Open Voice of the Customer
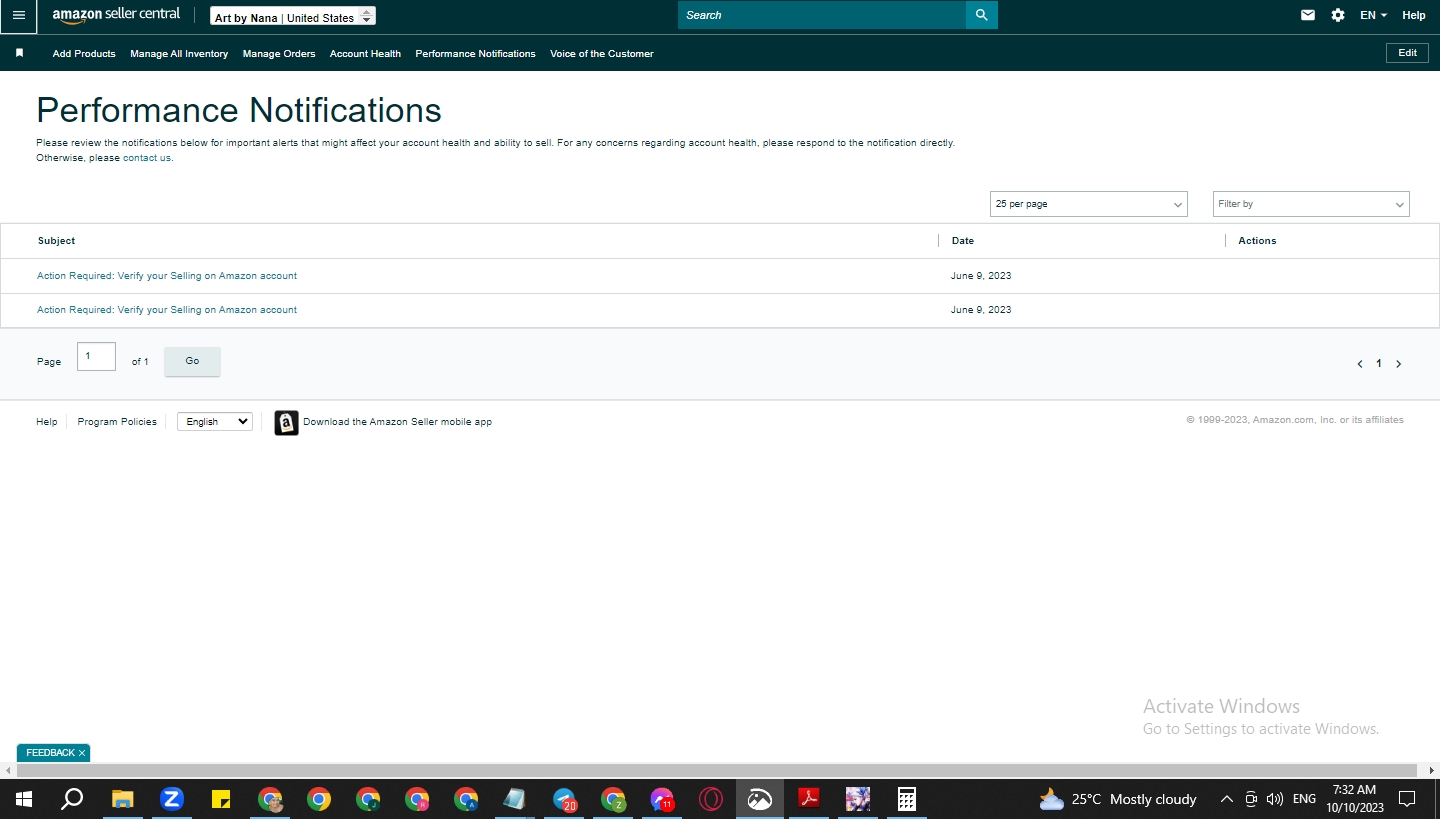Image resolution: width=1440 pixels, height=819 pixels. point(602,54)
